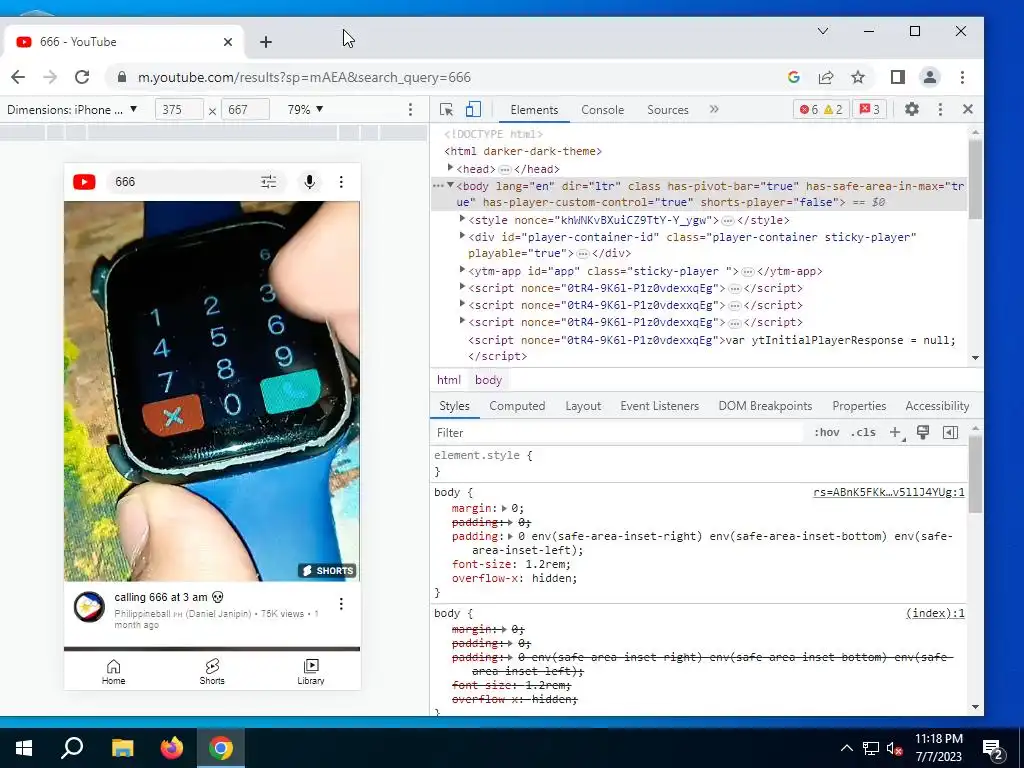Toggle computed styles sidebar icon

950,432
